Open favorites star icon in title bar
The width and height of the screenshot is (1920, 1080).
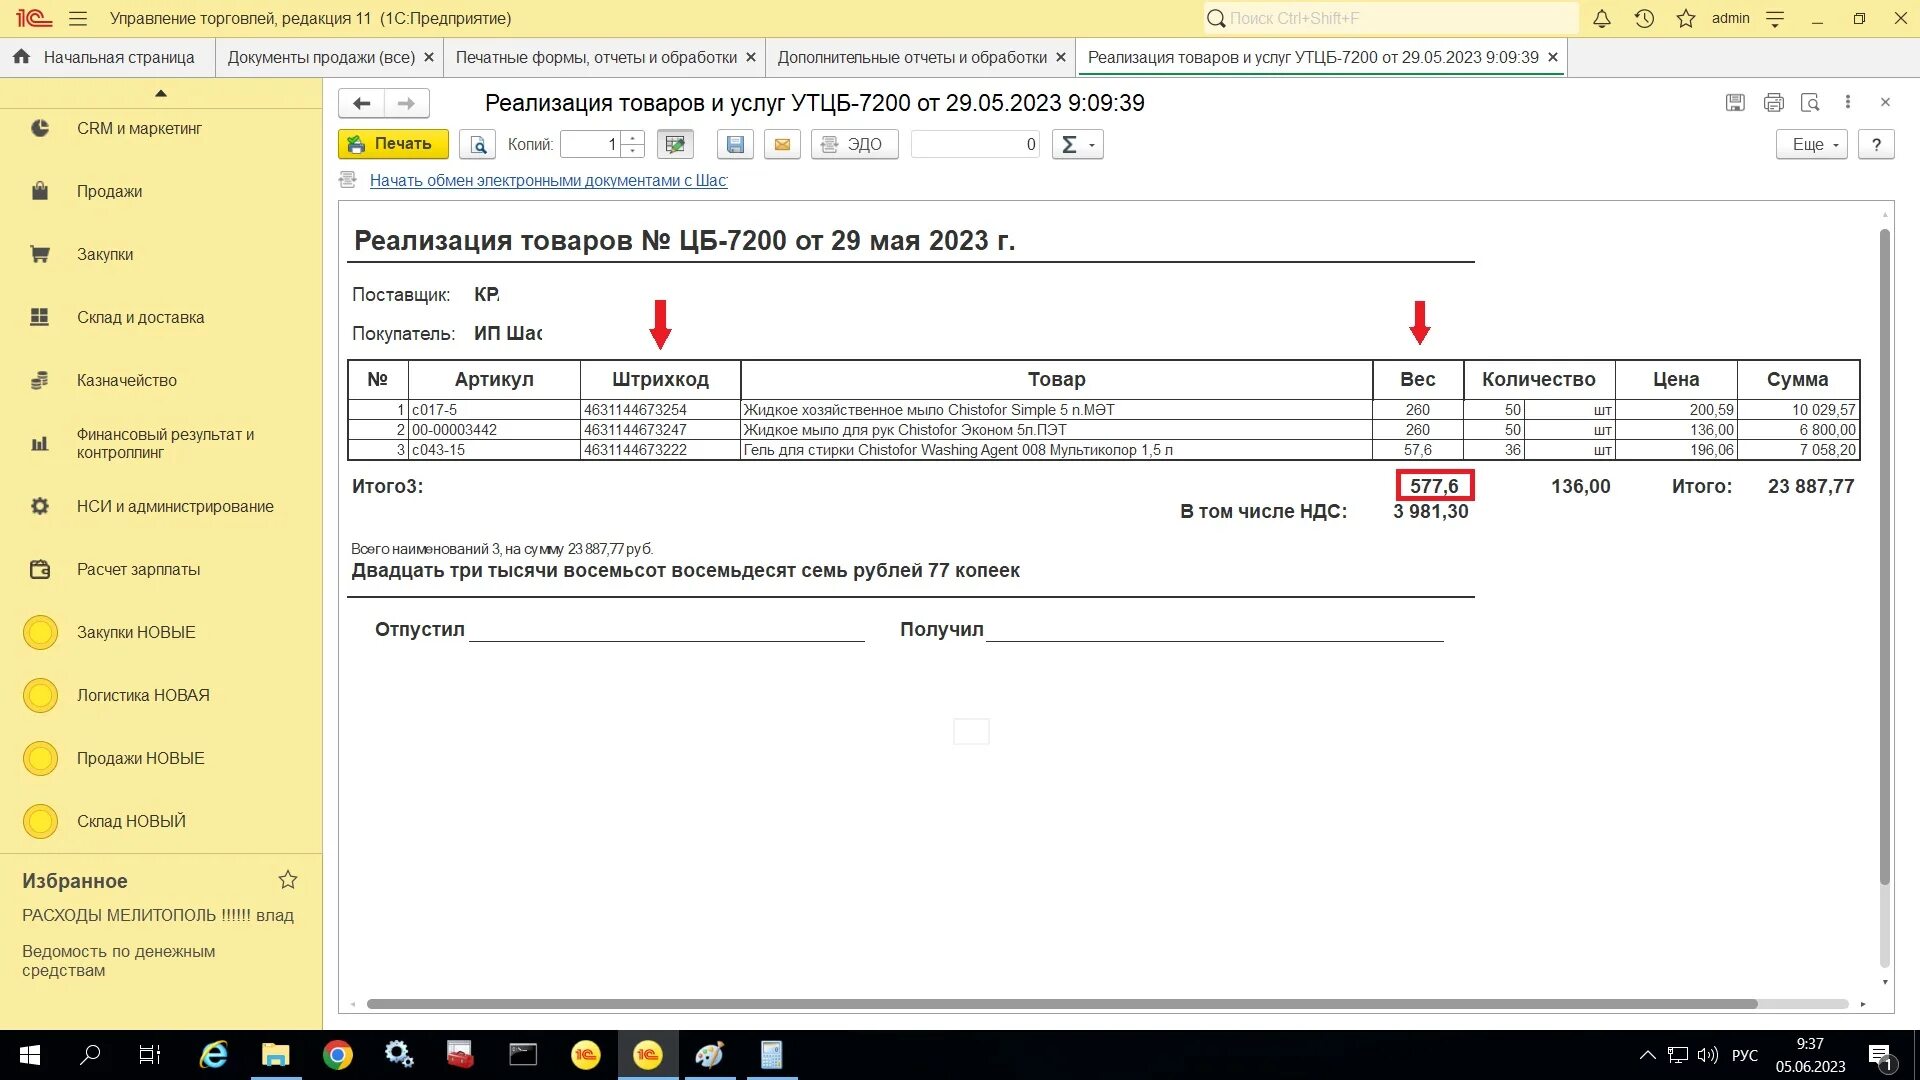1686,18
